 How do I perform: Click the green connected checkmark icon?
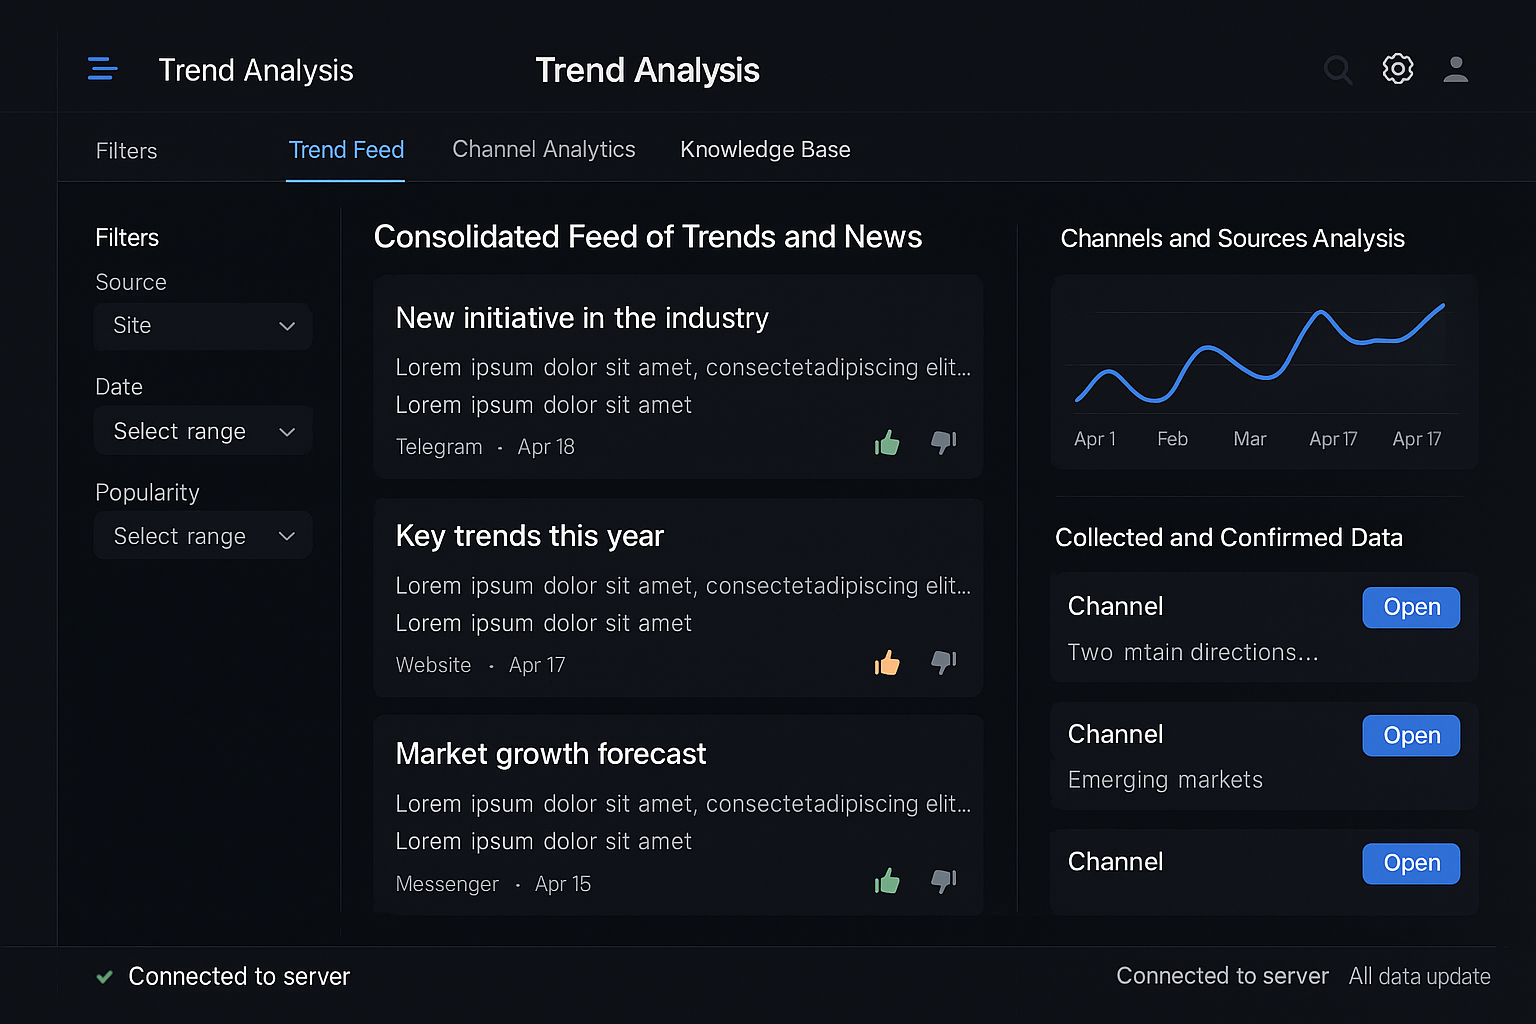[104, 977]
